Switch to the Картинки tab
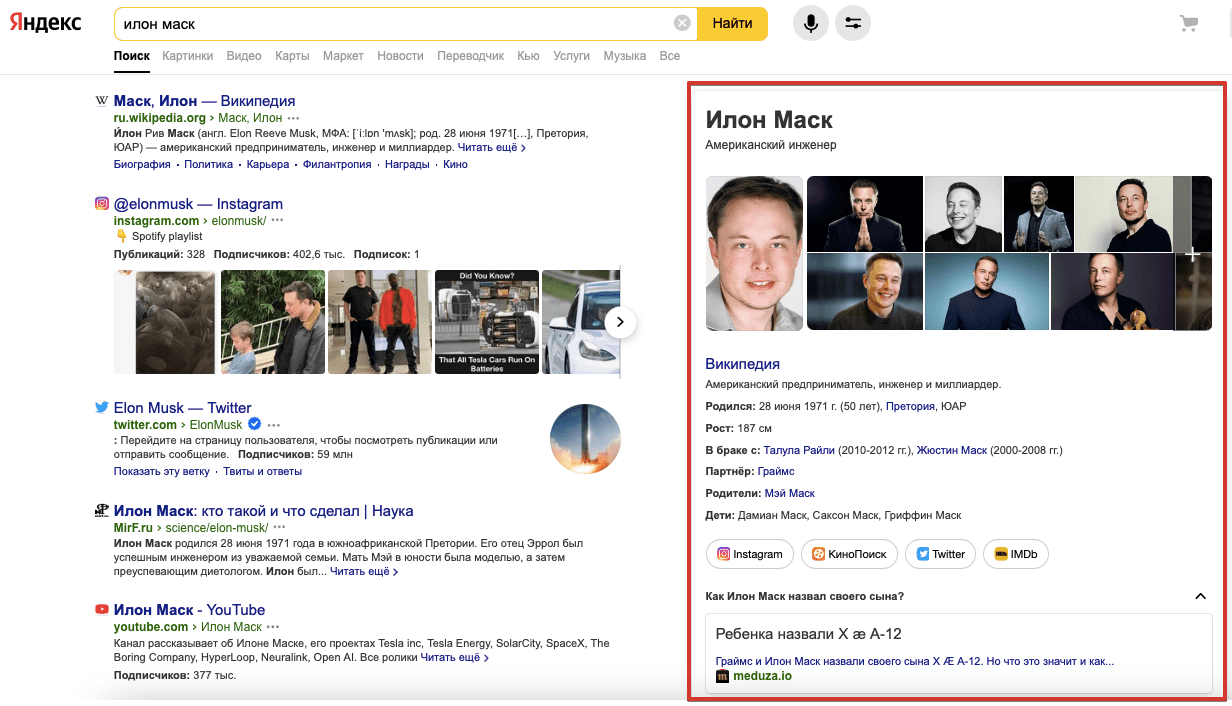Screen dimensions: 1232x706 tap(188, 56)
